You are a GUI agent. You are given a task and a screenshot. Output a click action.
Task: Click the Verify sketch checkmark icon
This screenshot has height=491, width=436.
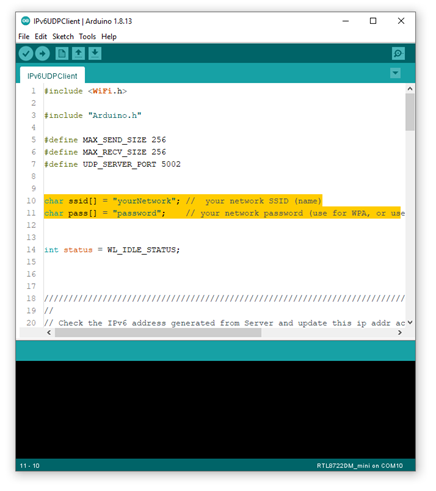pyautogui.click(x=26, y=53)
